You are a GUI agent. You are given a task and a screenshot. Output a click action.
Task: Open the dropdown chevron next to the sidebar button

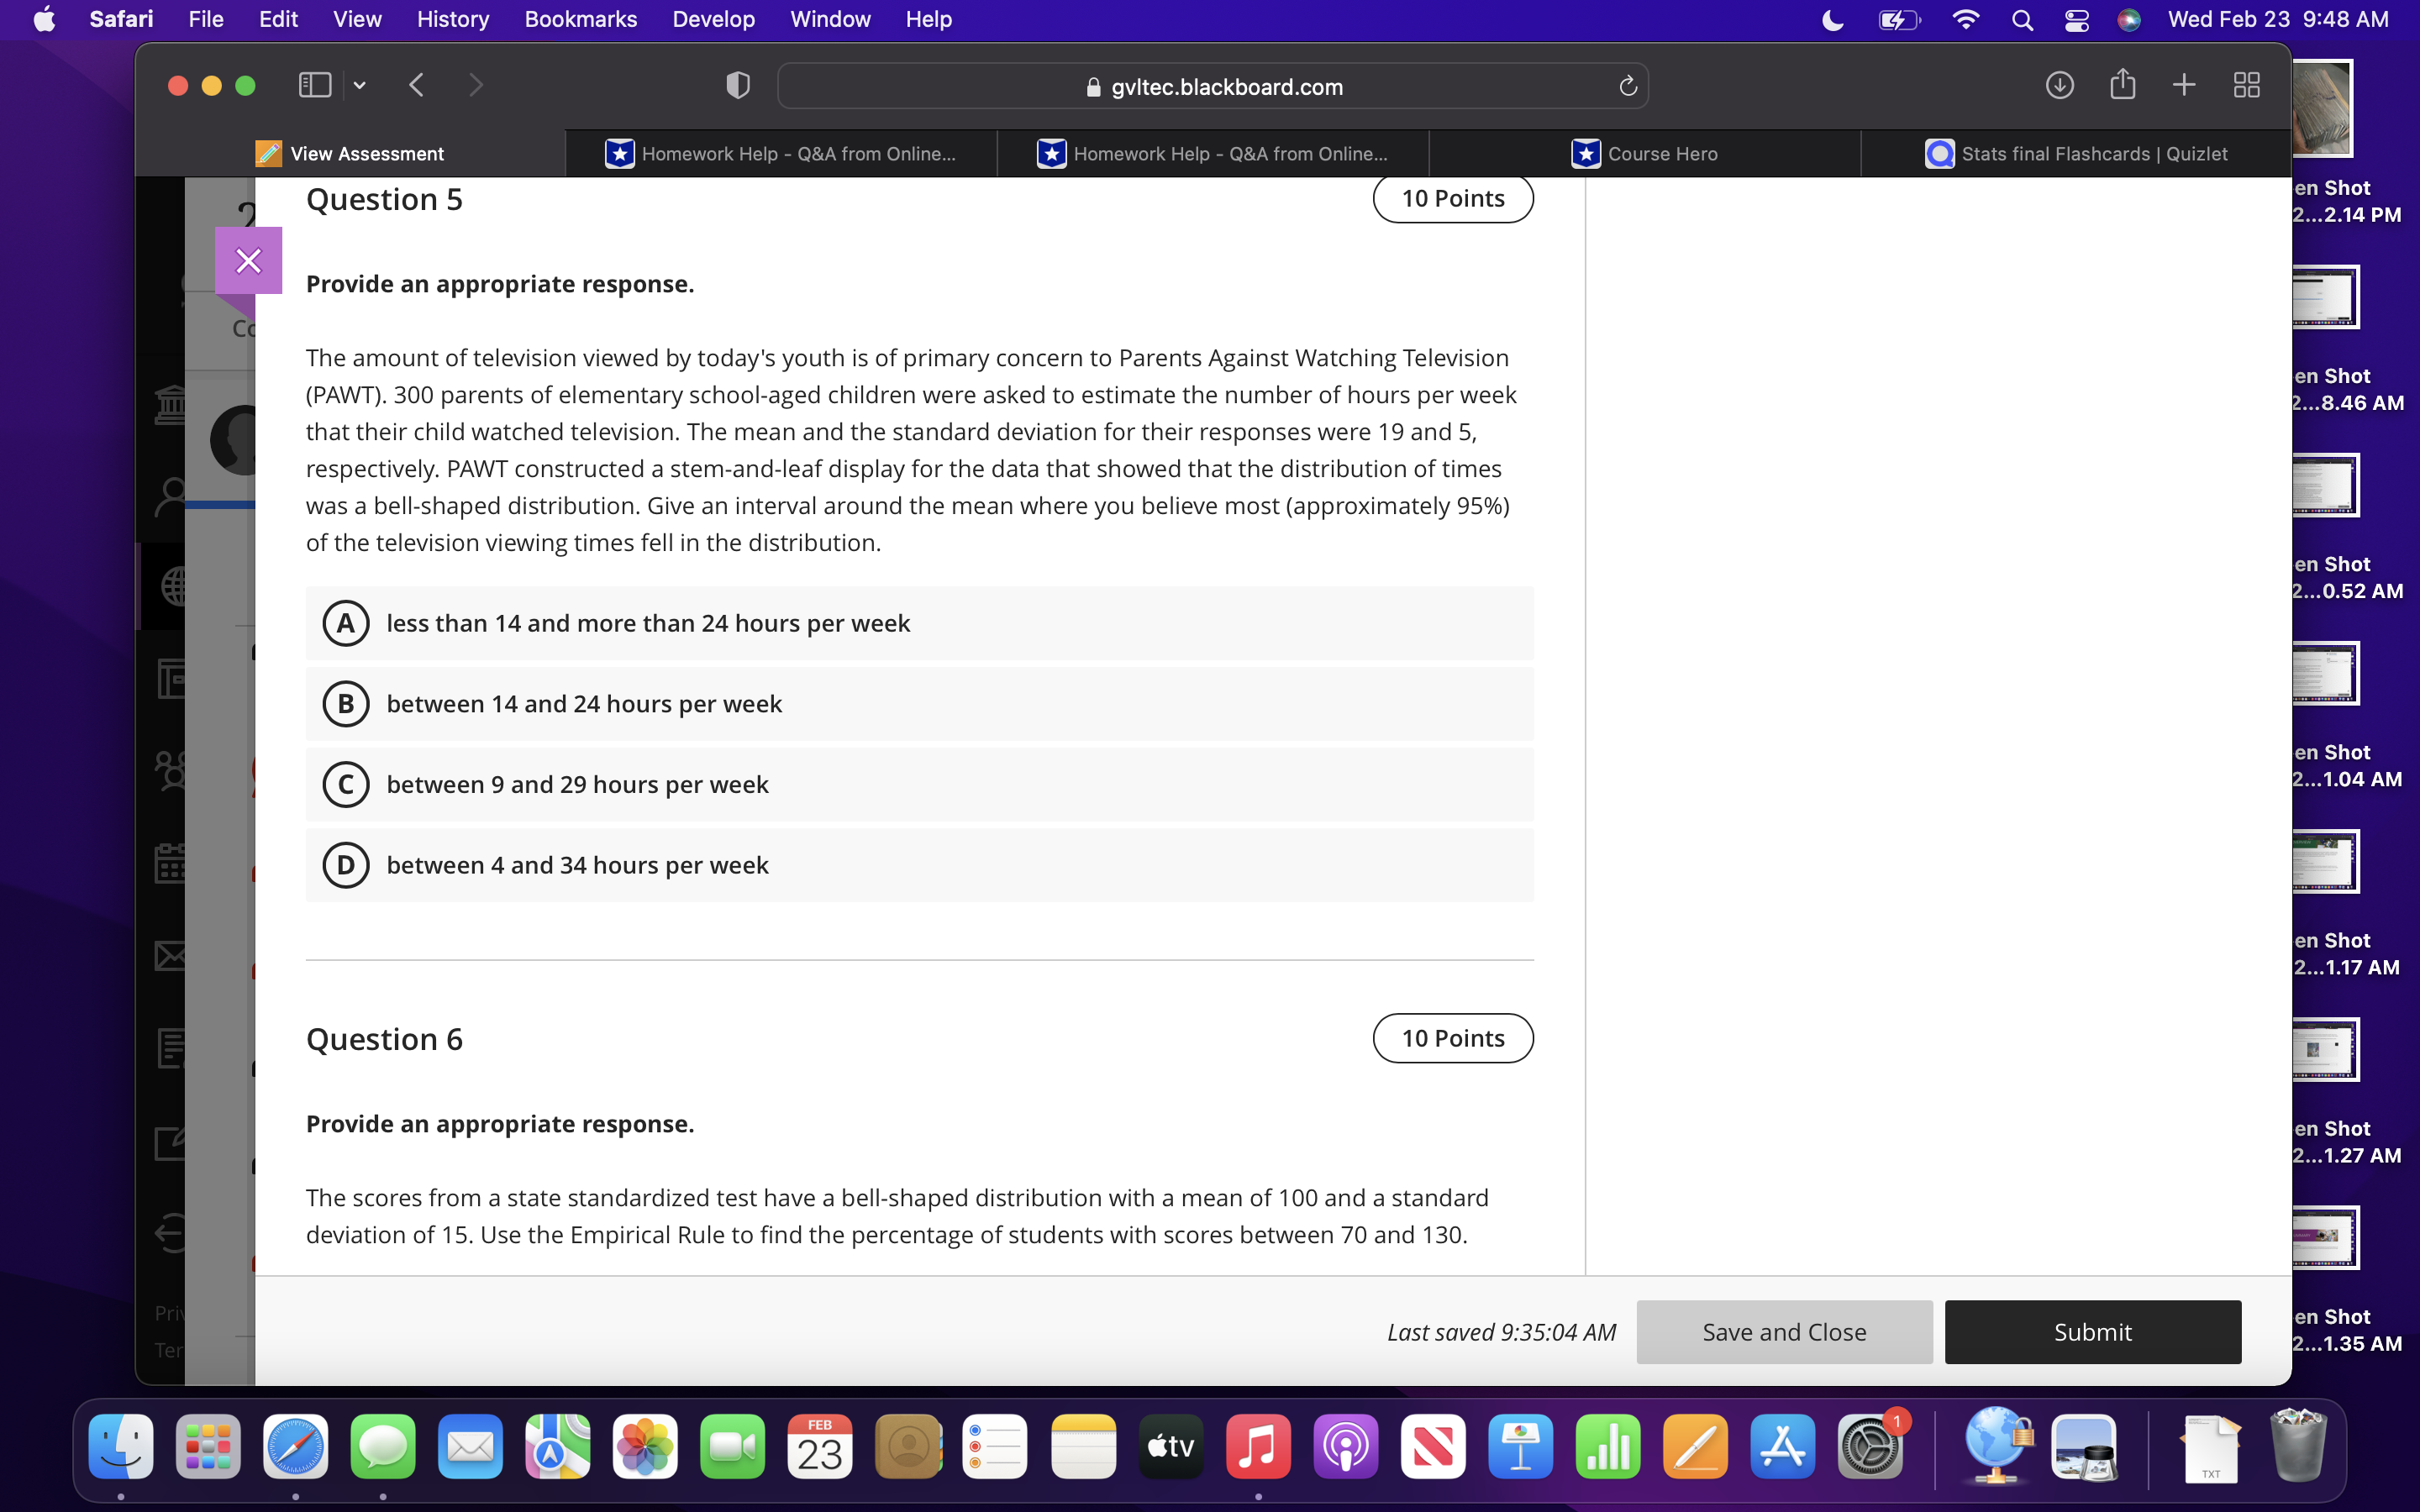(359, 85)
